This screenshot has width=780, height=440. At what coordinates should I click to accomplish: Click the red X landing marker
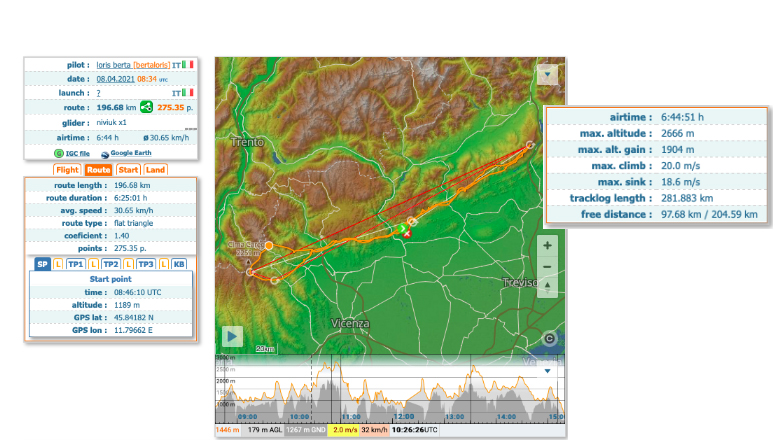(406, 233)
